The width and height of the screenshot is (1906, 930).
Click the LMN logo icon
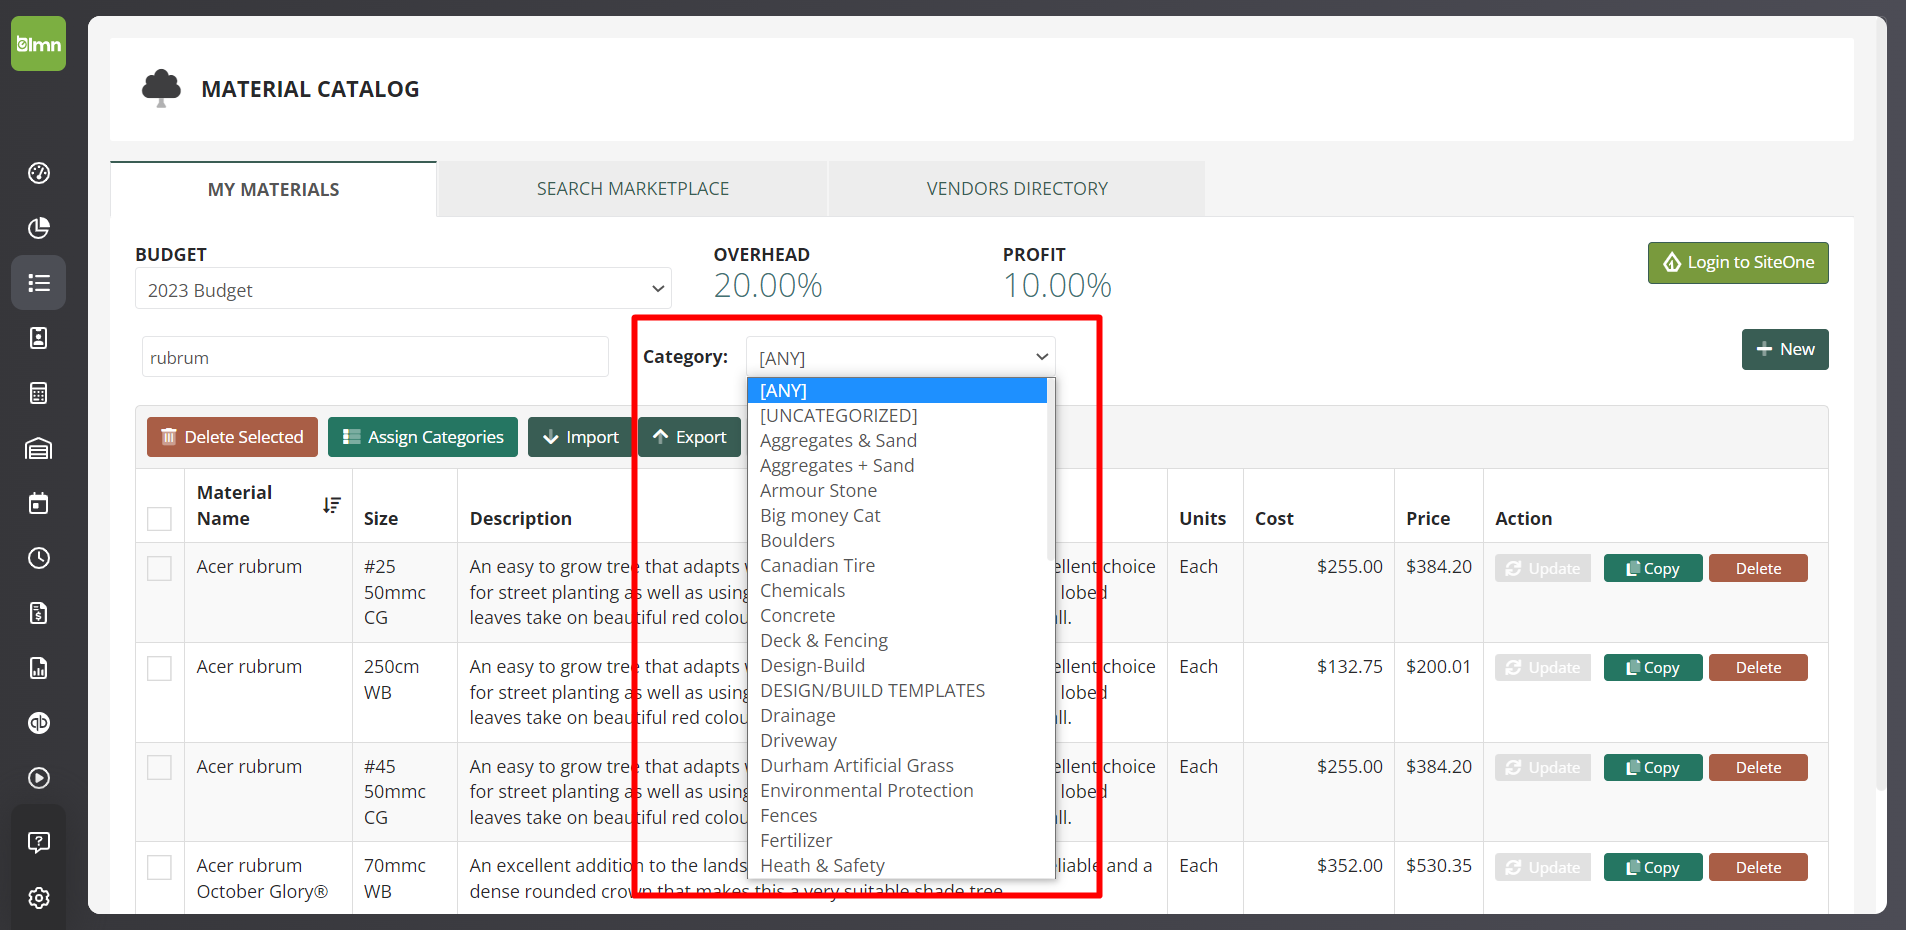pos(38,44)
